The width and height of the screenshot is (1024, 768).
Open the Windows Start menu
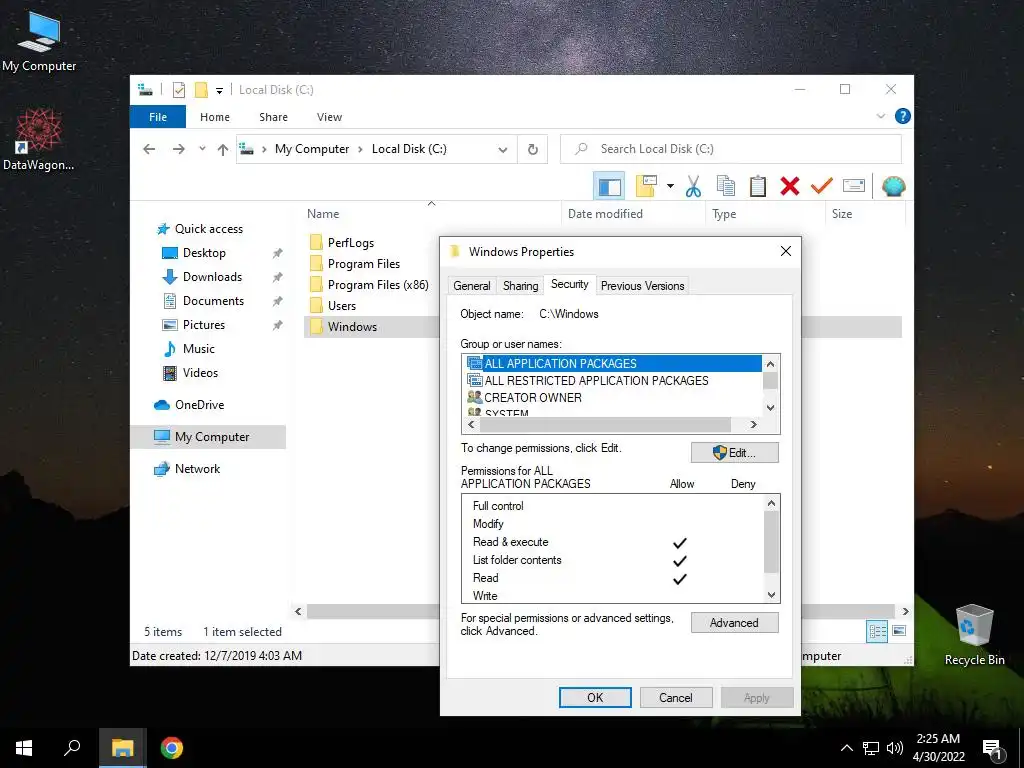(24, 748)
